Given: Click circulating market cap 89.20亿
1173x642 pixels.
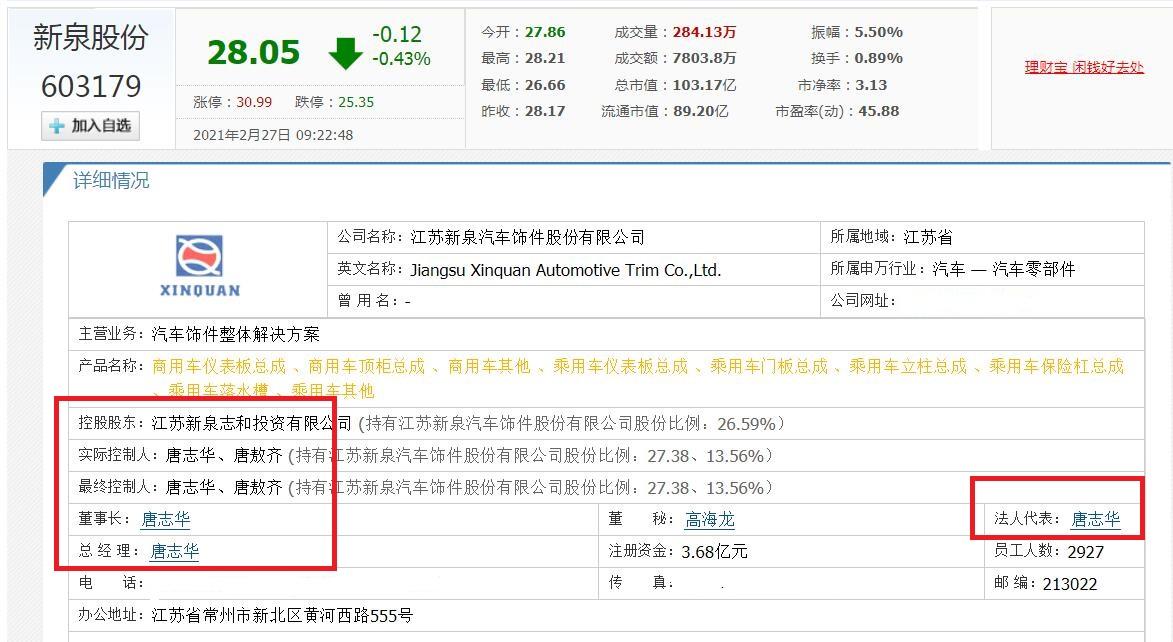Looking at the screenshot, I should coord(701,111).
